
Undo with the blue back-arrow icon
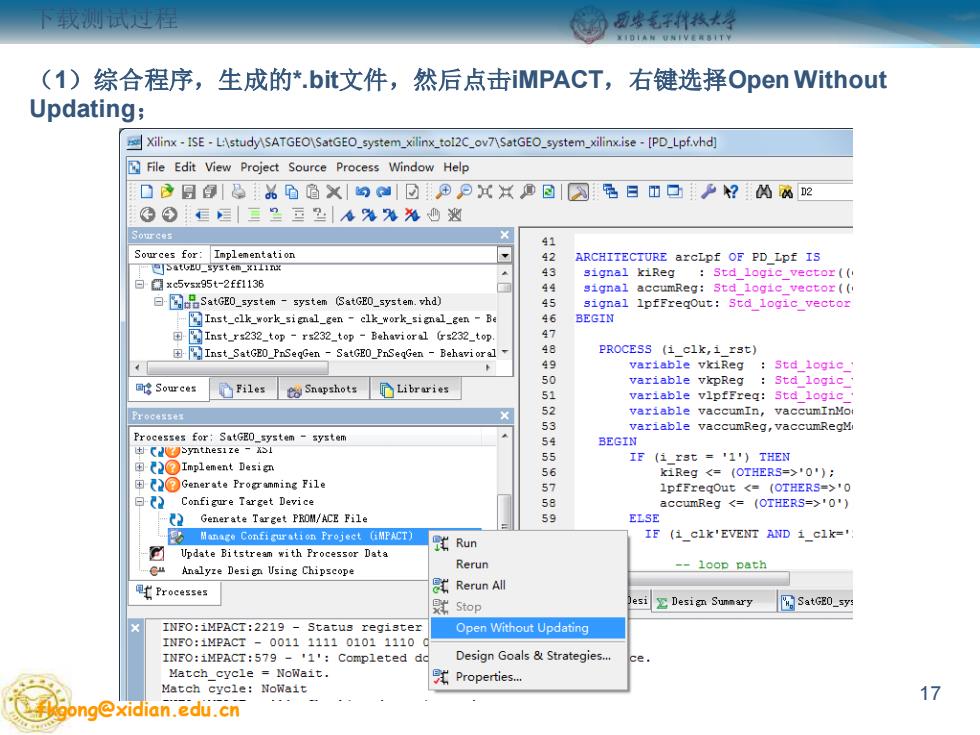pyautogui.click(x=362, y=192)
